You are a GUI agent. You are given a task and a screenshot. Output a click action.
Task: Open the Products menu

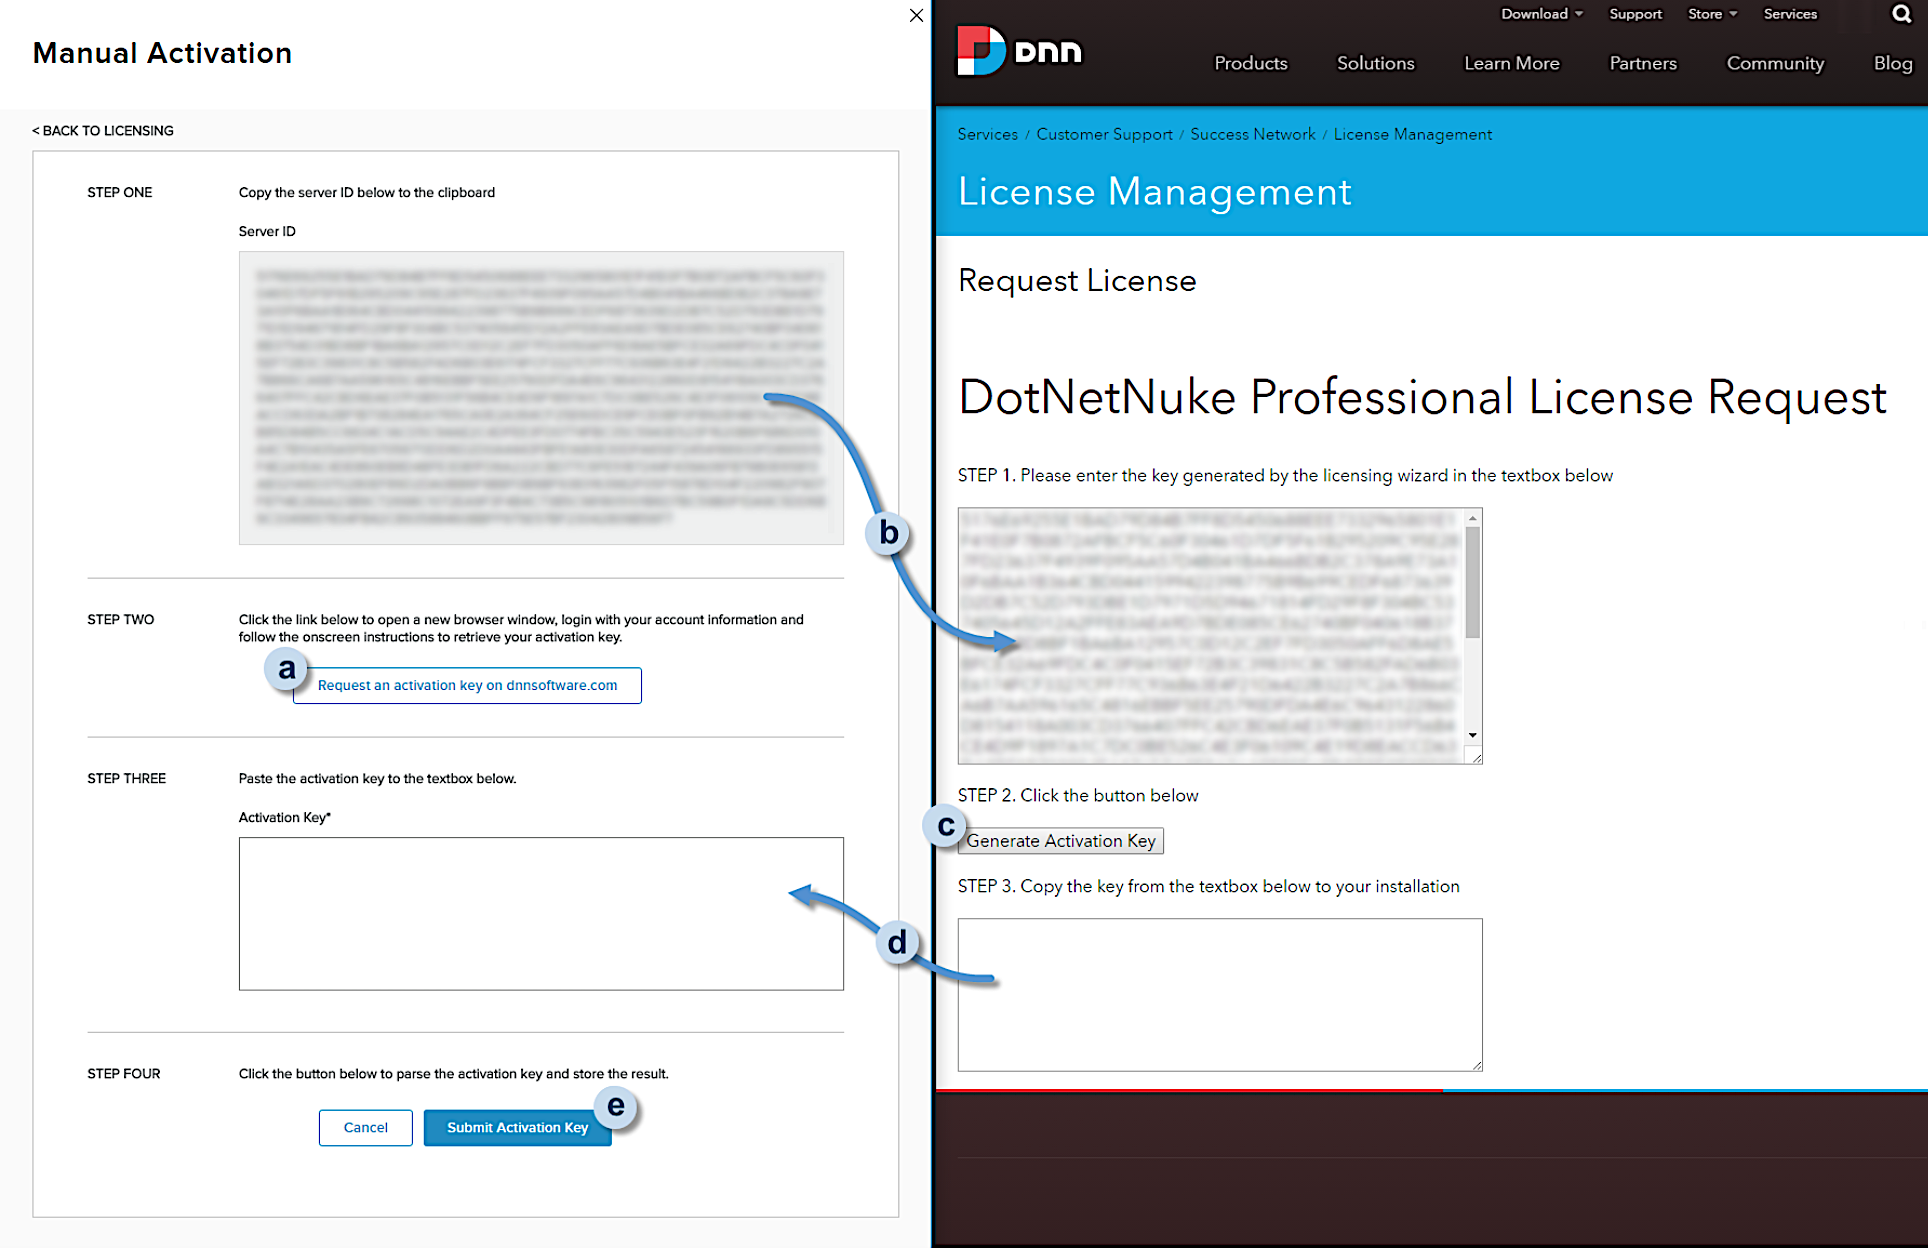pyautogui.click(x=1250, y=63)
